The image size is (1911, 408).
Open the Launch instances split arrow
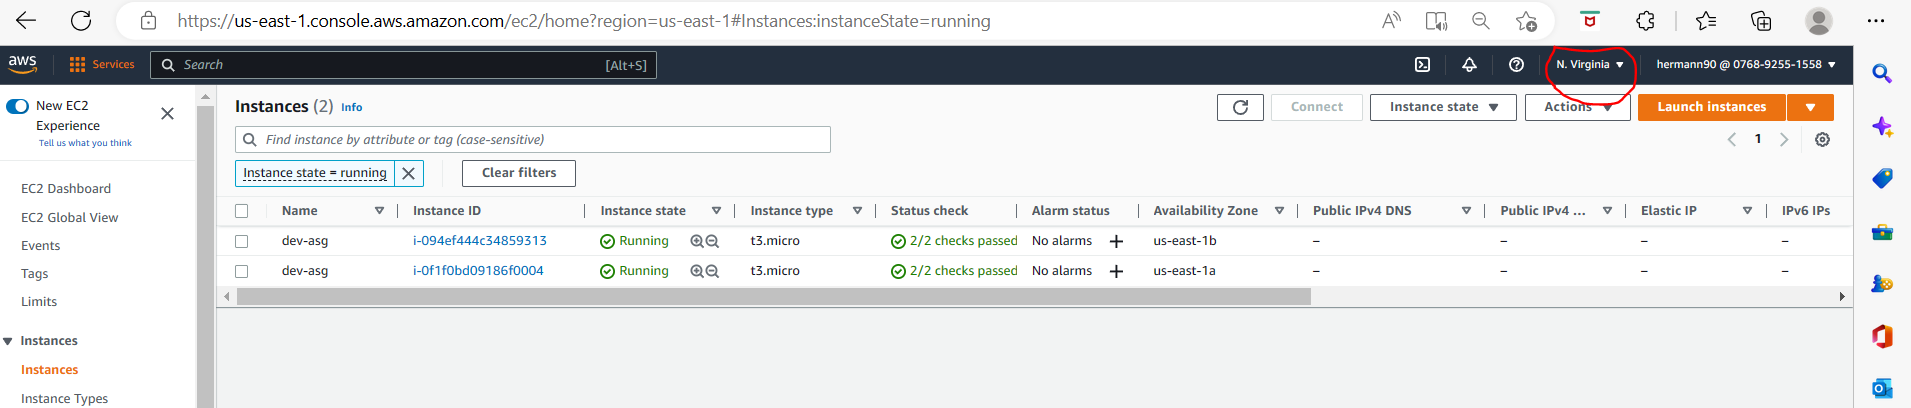pyautogui.click(x=1810, y=107)
